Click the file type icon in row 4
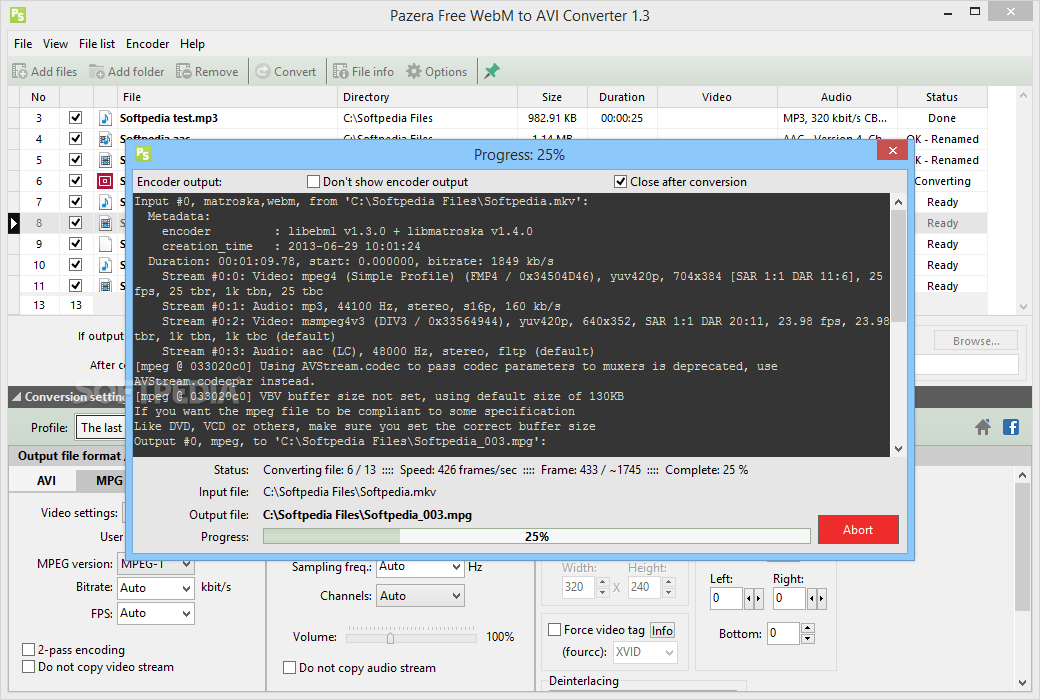This screenshot has height=700, width=1040. click(x=105, y=139)
